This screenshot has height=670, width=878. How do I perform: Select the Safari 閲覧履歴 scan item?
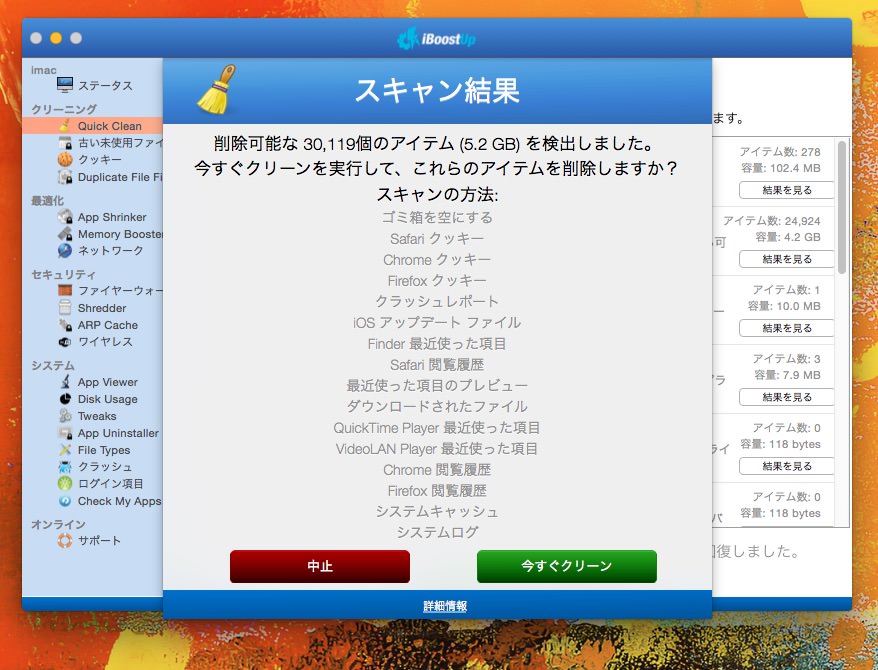pos(437,365)
